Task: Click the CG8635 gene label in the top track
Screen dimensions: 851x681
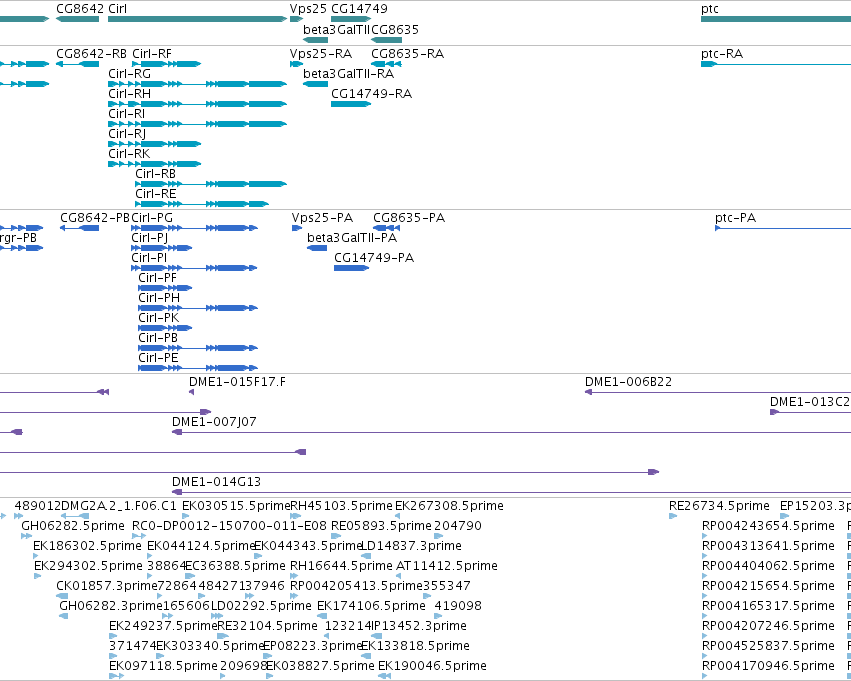Action: pos(395,30)
